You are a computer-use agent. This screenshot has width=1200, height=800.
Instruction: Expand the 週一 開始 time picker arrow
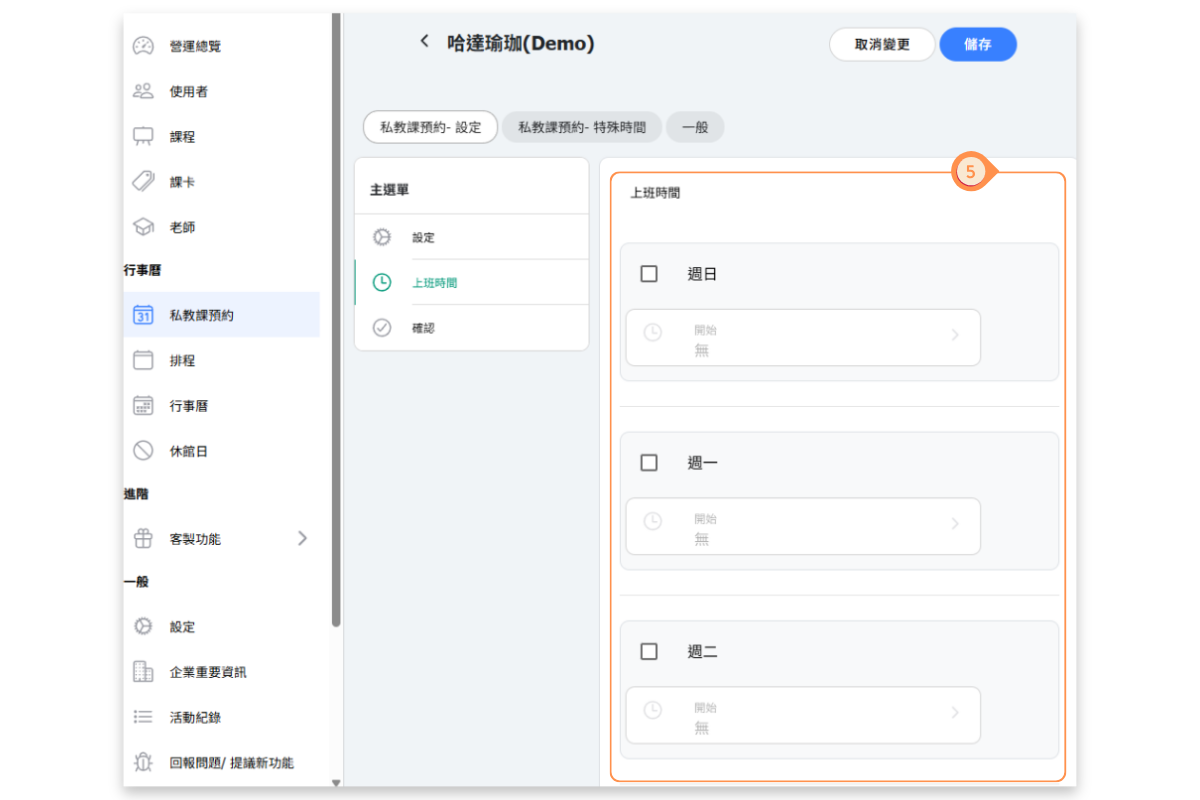pyautogui.click(x=954, y=524)
